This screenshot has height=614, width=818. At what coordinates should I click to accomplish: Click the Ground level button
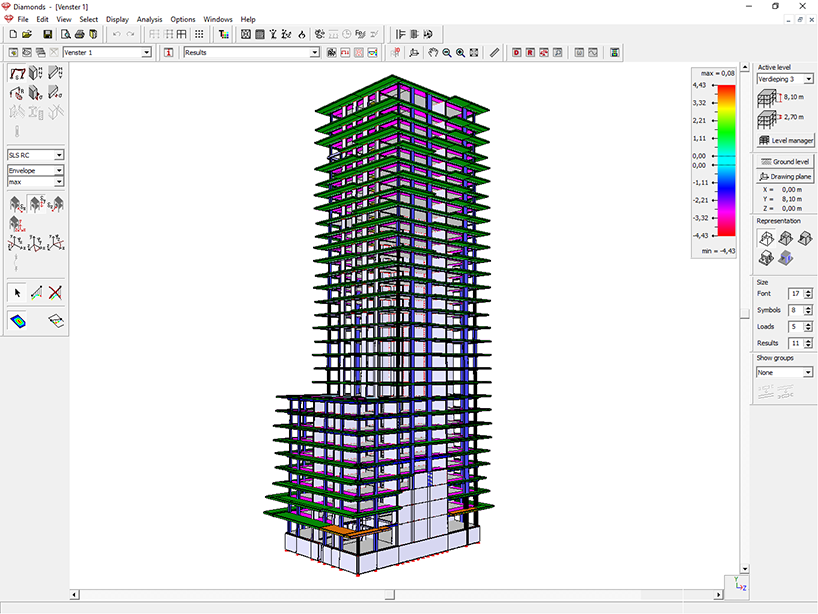784,161
